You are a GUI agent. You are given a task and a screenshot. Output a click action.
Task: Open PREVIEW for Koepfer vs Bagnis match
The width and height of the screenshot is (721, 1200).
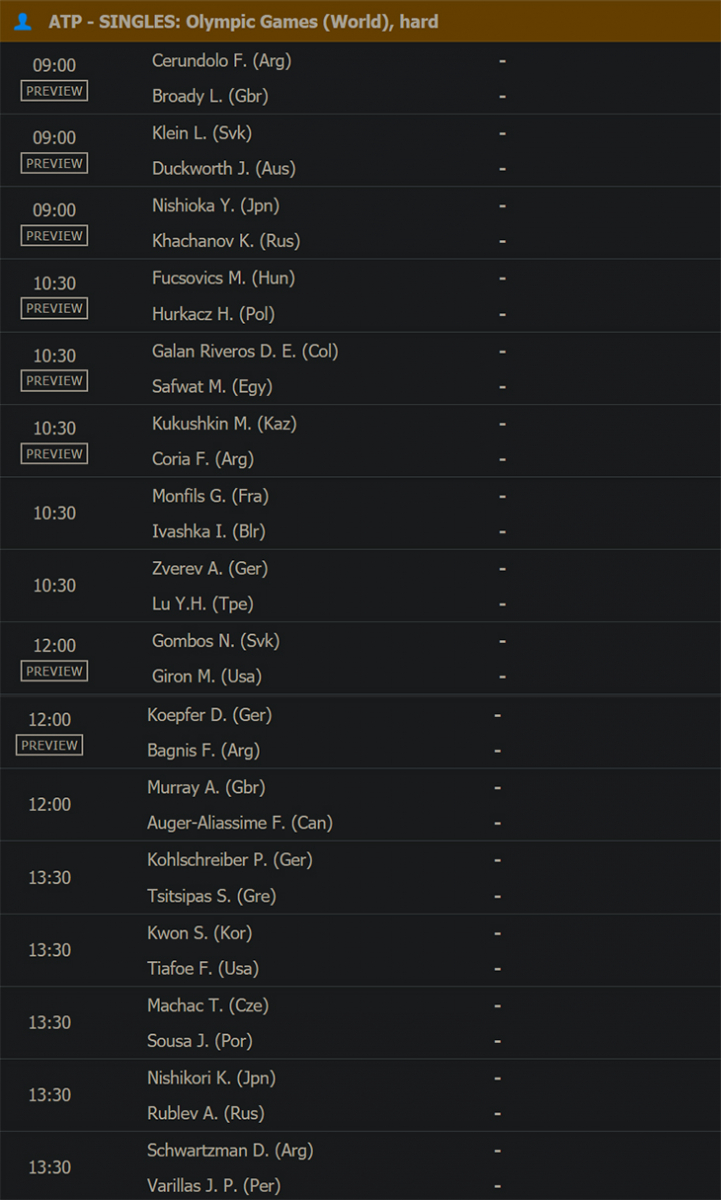pyautogui.click(x=50, y=745)
